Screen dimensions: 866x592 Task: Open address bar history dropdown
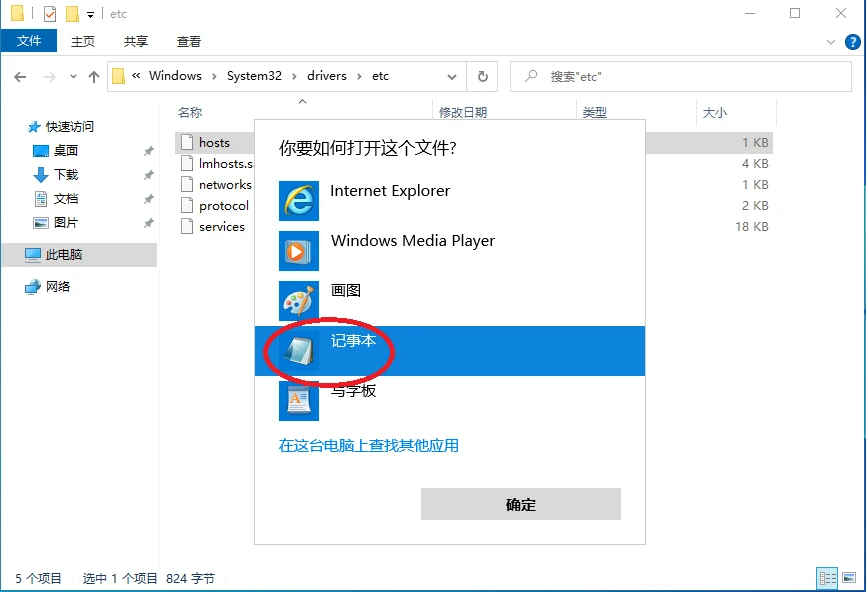pos(452,77)
